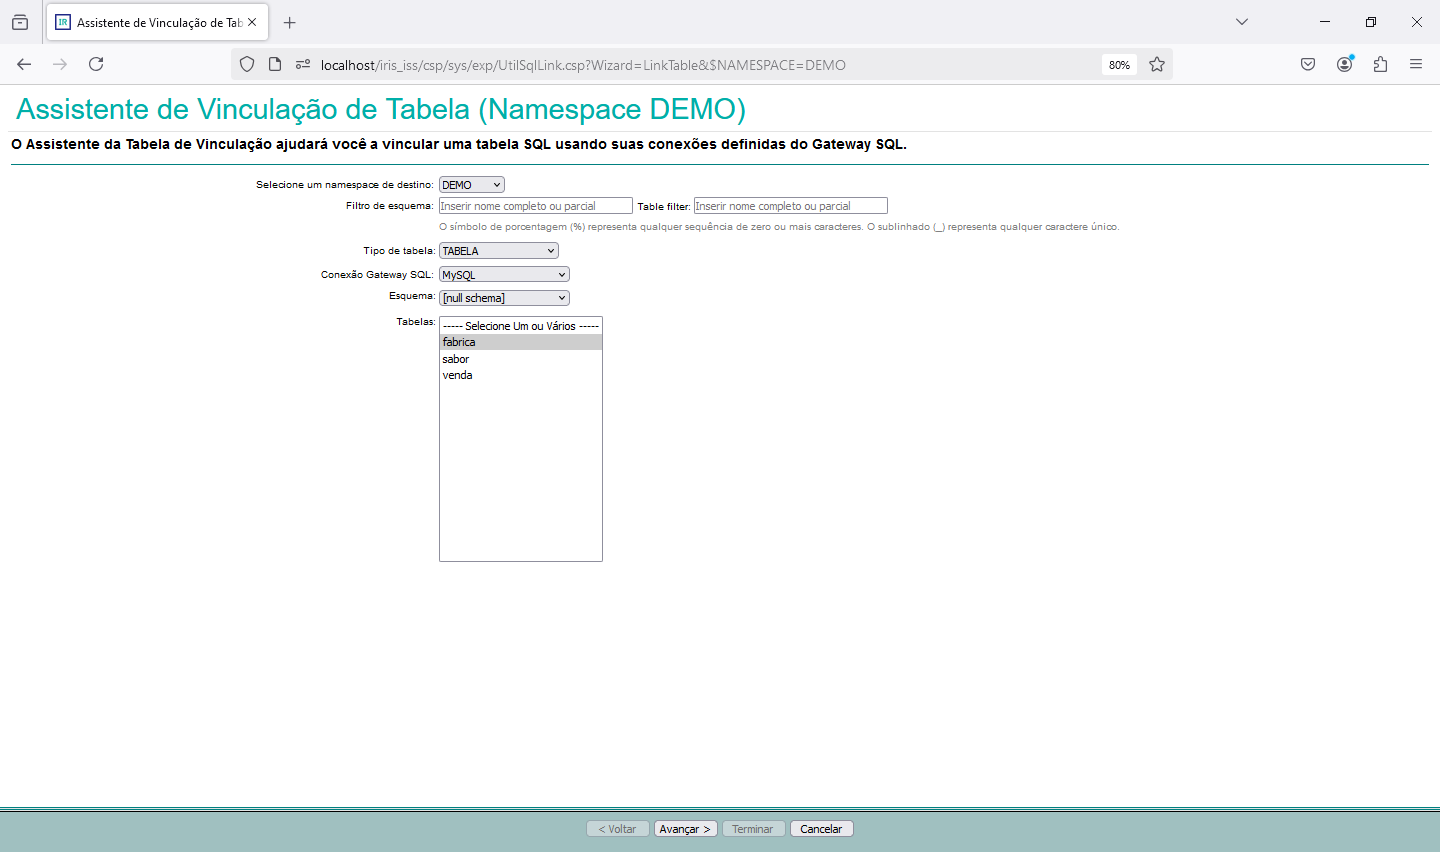Image resolution: width=1440 pixels, height=852 pixels.
Task: Open the Esquema null schema dropdown
Action: tap(504, 298)
